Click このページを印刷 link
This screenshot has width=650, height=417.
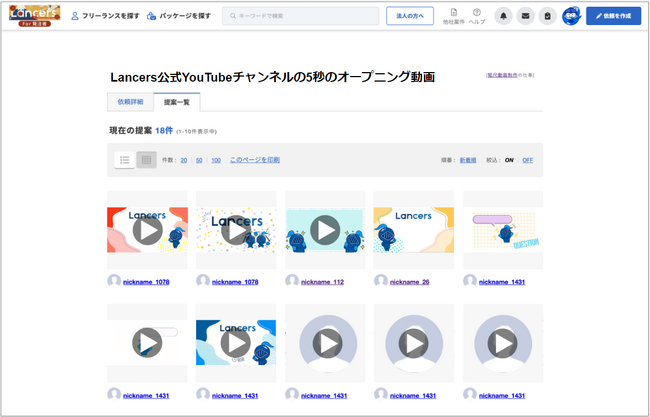pyautogui.click(x=255, y=160)
